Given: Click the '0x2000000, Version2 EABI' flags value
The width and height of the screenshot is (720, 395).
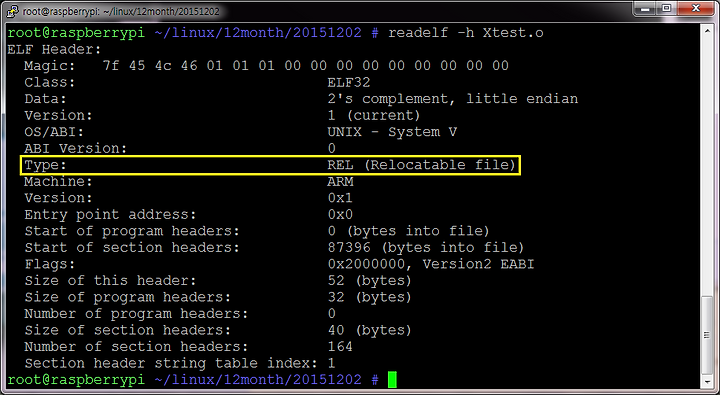Looking at the screenshot, I should coord(431,264).
